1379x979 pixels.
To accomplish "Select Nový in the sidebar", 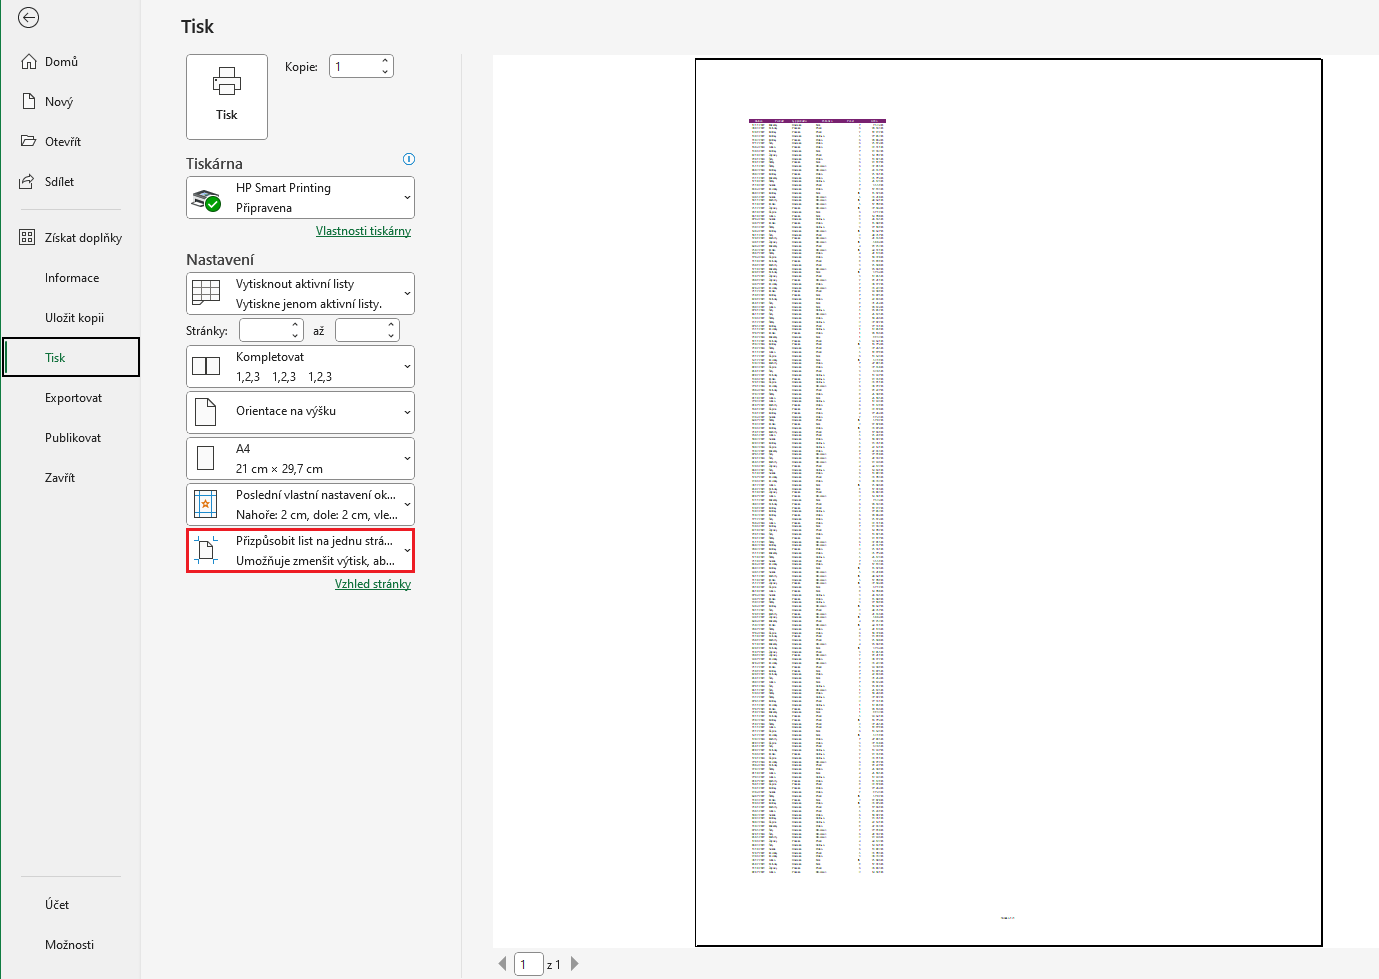I will point(70,101).
